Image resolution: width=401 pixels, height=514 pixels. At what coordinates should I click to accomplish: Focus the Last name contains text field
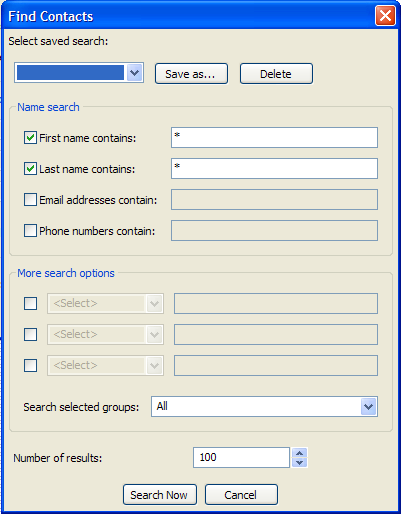(274, 168)
